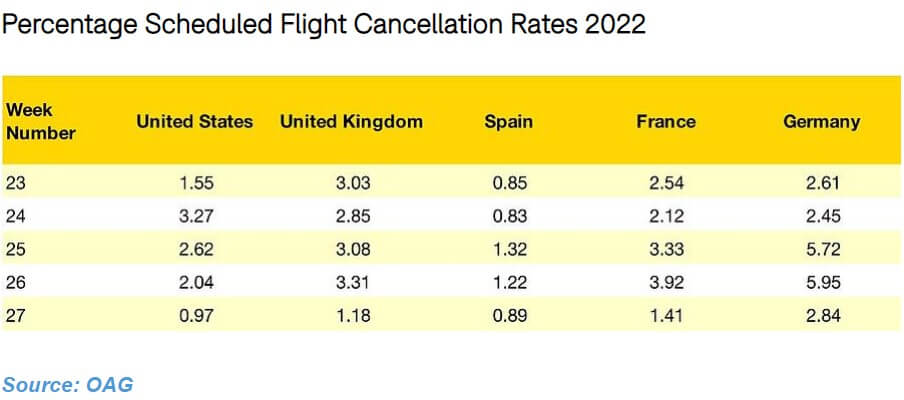The height and width of the screenshot is (400, 904).
Task: Click week 27 row label
Action: point(16,317)
